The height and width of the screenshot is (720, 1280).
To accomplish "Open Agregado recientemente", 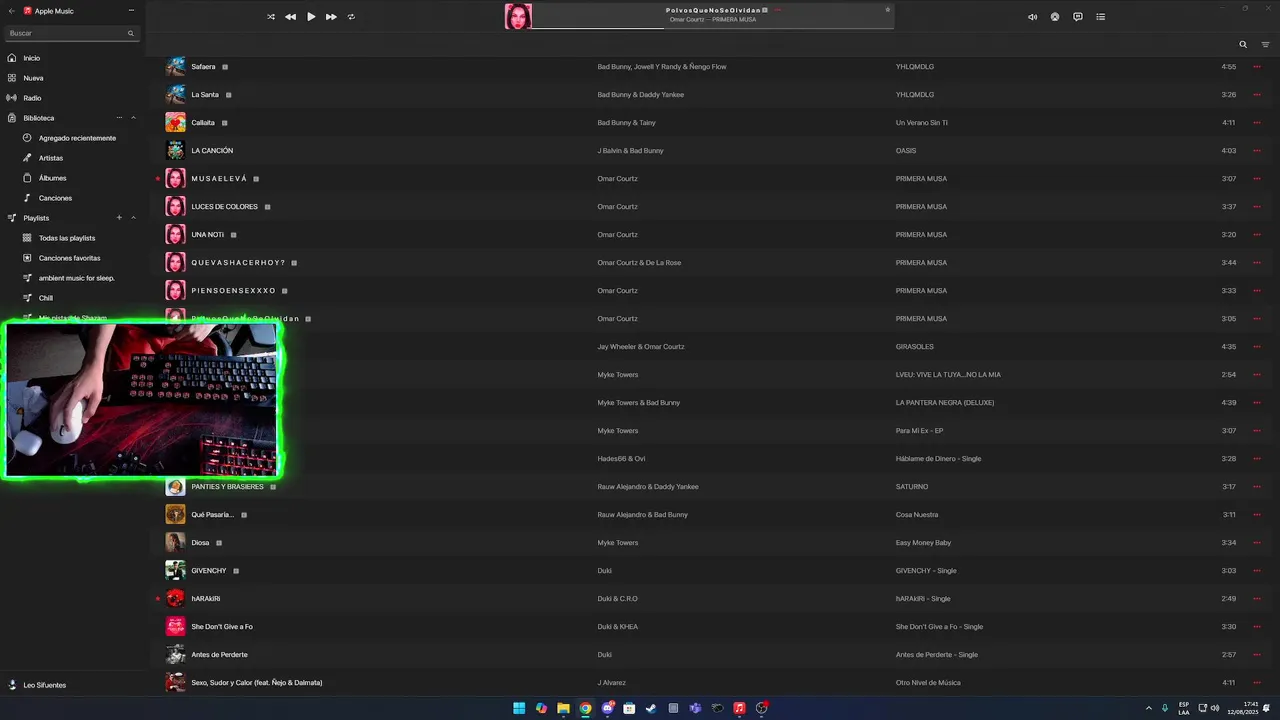I will click(x=77, y=138).
